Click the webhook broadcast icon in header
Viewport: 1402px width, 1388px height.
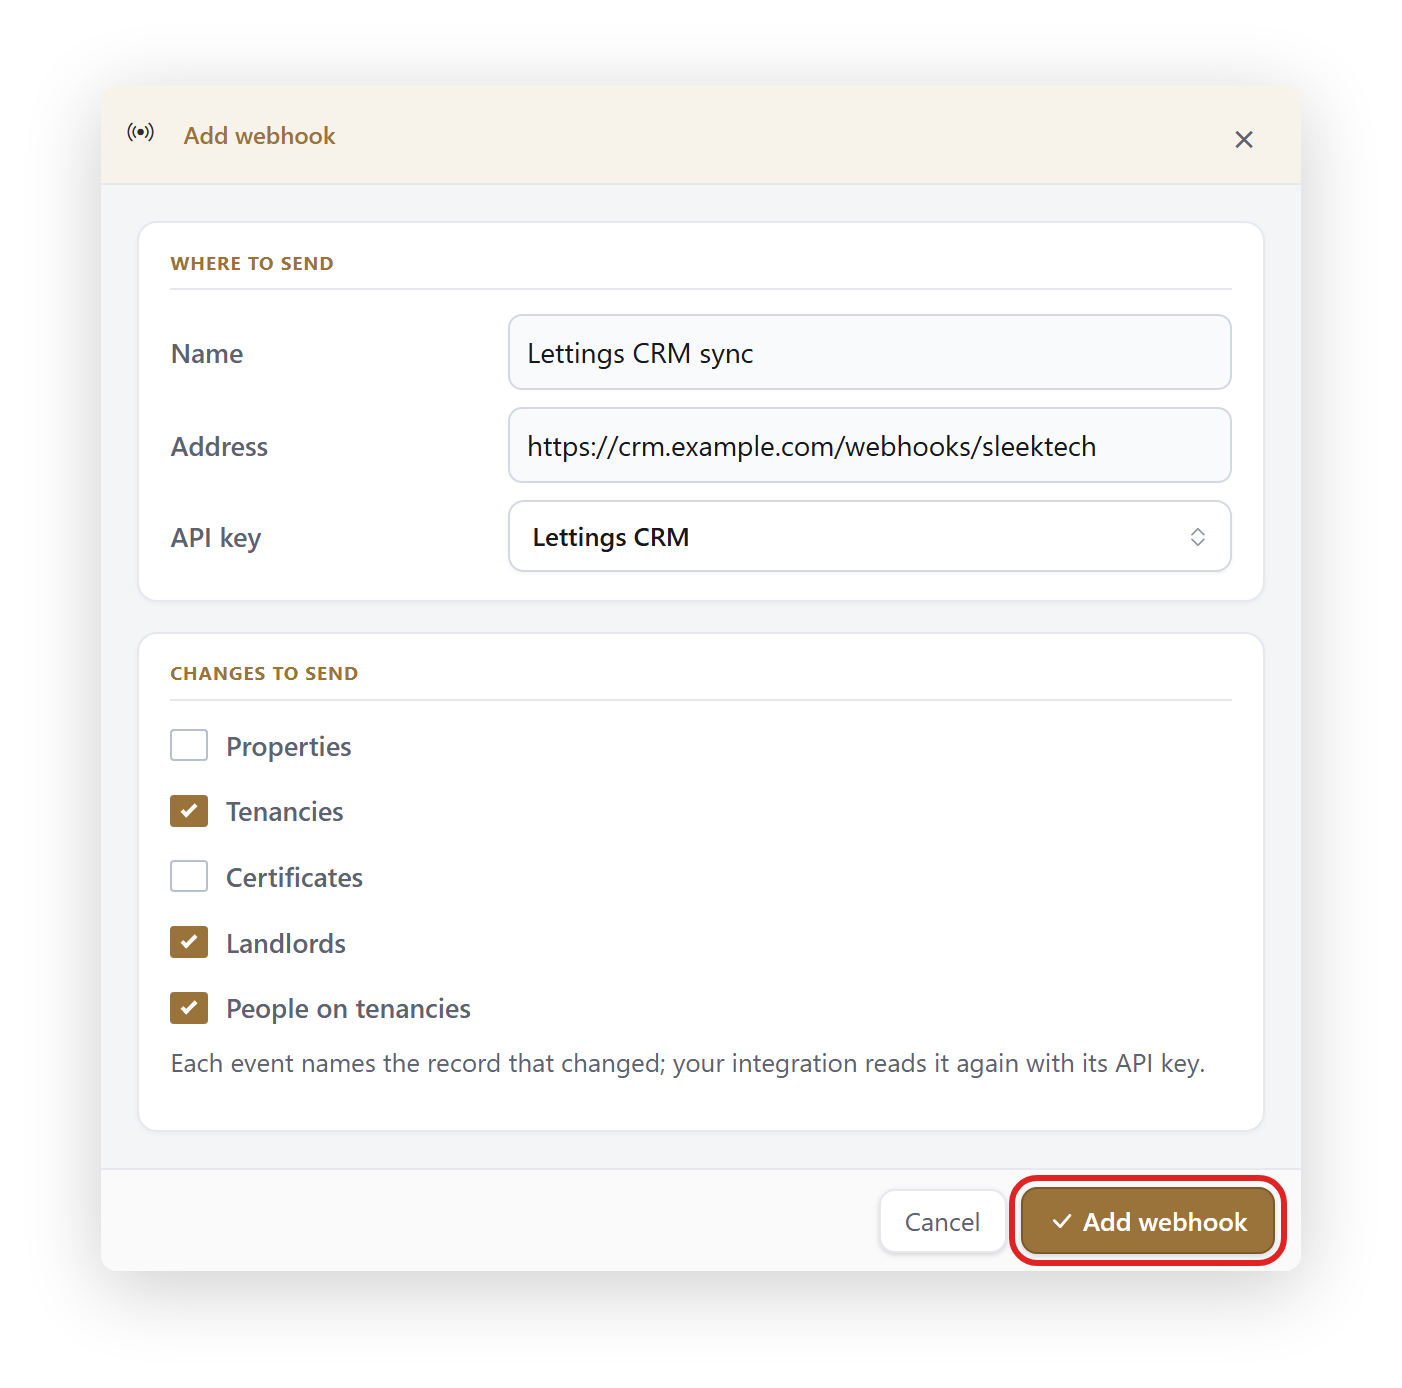click(141, 133)
